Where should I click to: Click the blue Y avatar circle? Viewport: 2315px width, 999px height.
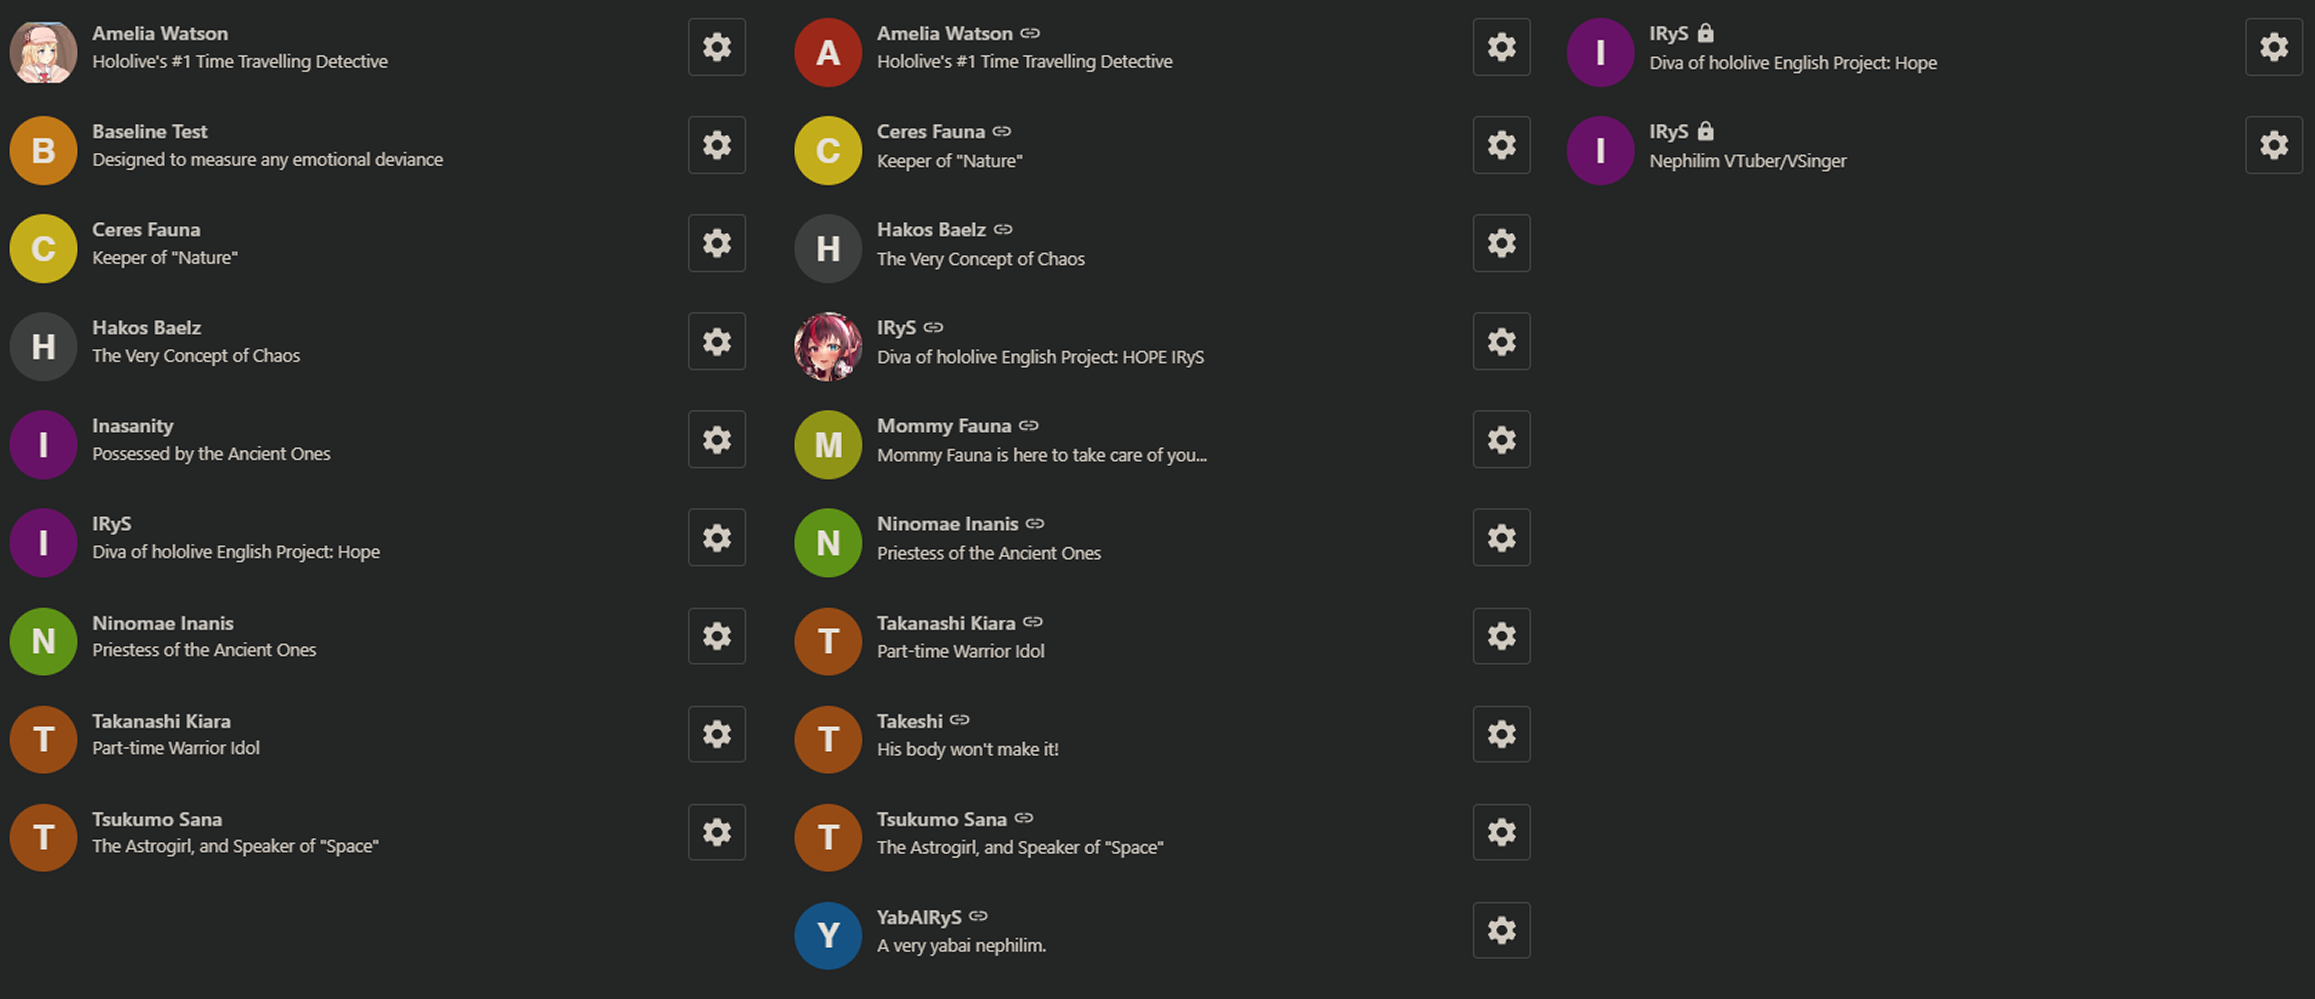click(x=828, y=936)
